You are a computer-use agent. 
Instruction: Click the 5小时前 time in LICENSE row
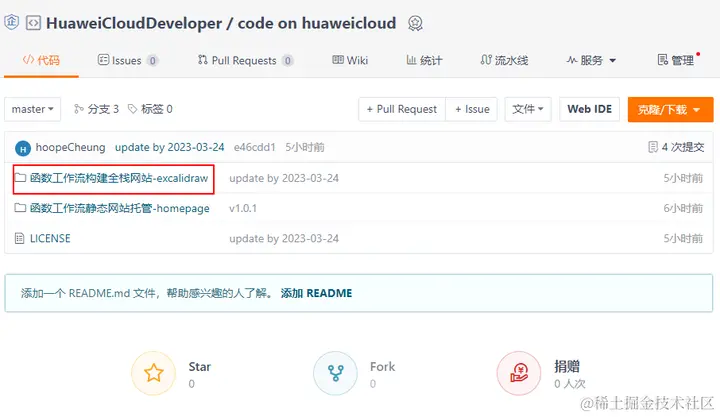click(x=683, y=239)
